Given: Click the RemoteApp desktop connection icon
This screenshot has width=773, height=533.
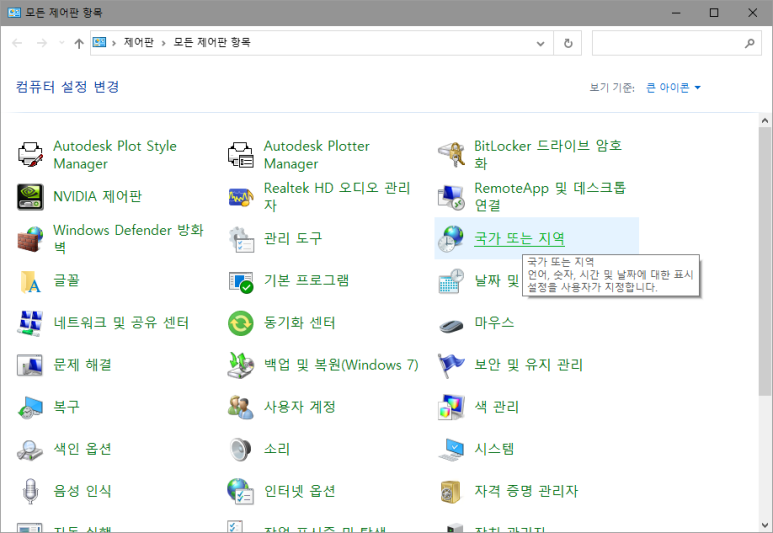Looking at the screenshot, I should pos(451,197).
